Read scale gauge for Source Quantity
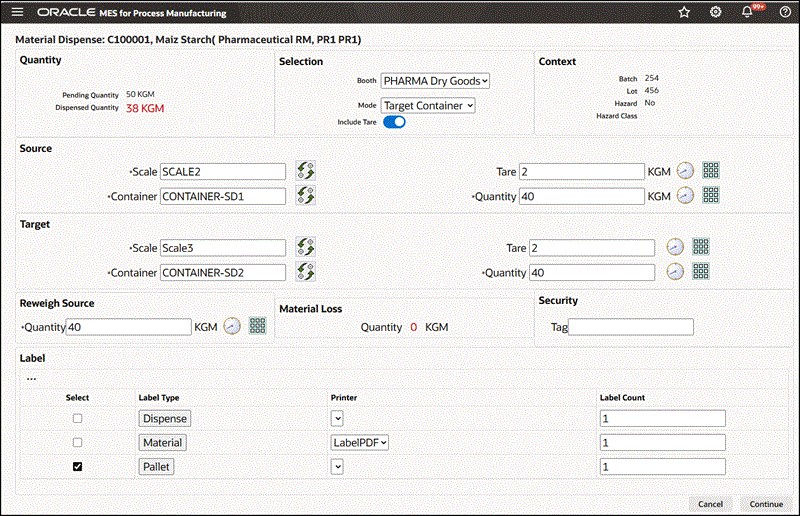This screenshot has width=800, height=516. pos(685,195)
